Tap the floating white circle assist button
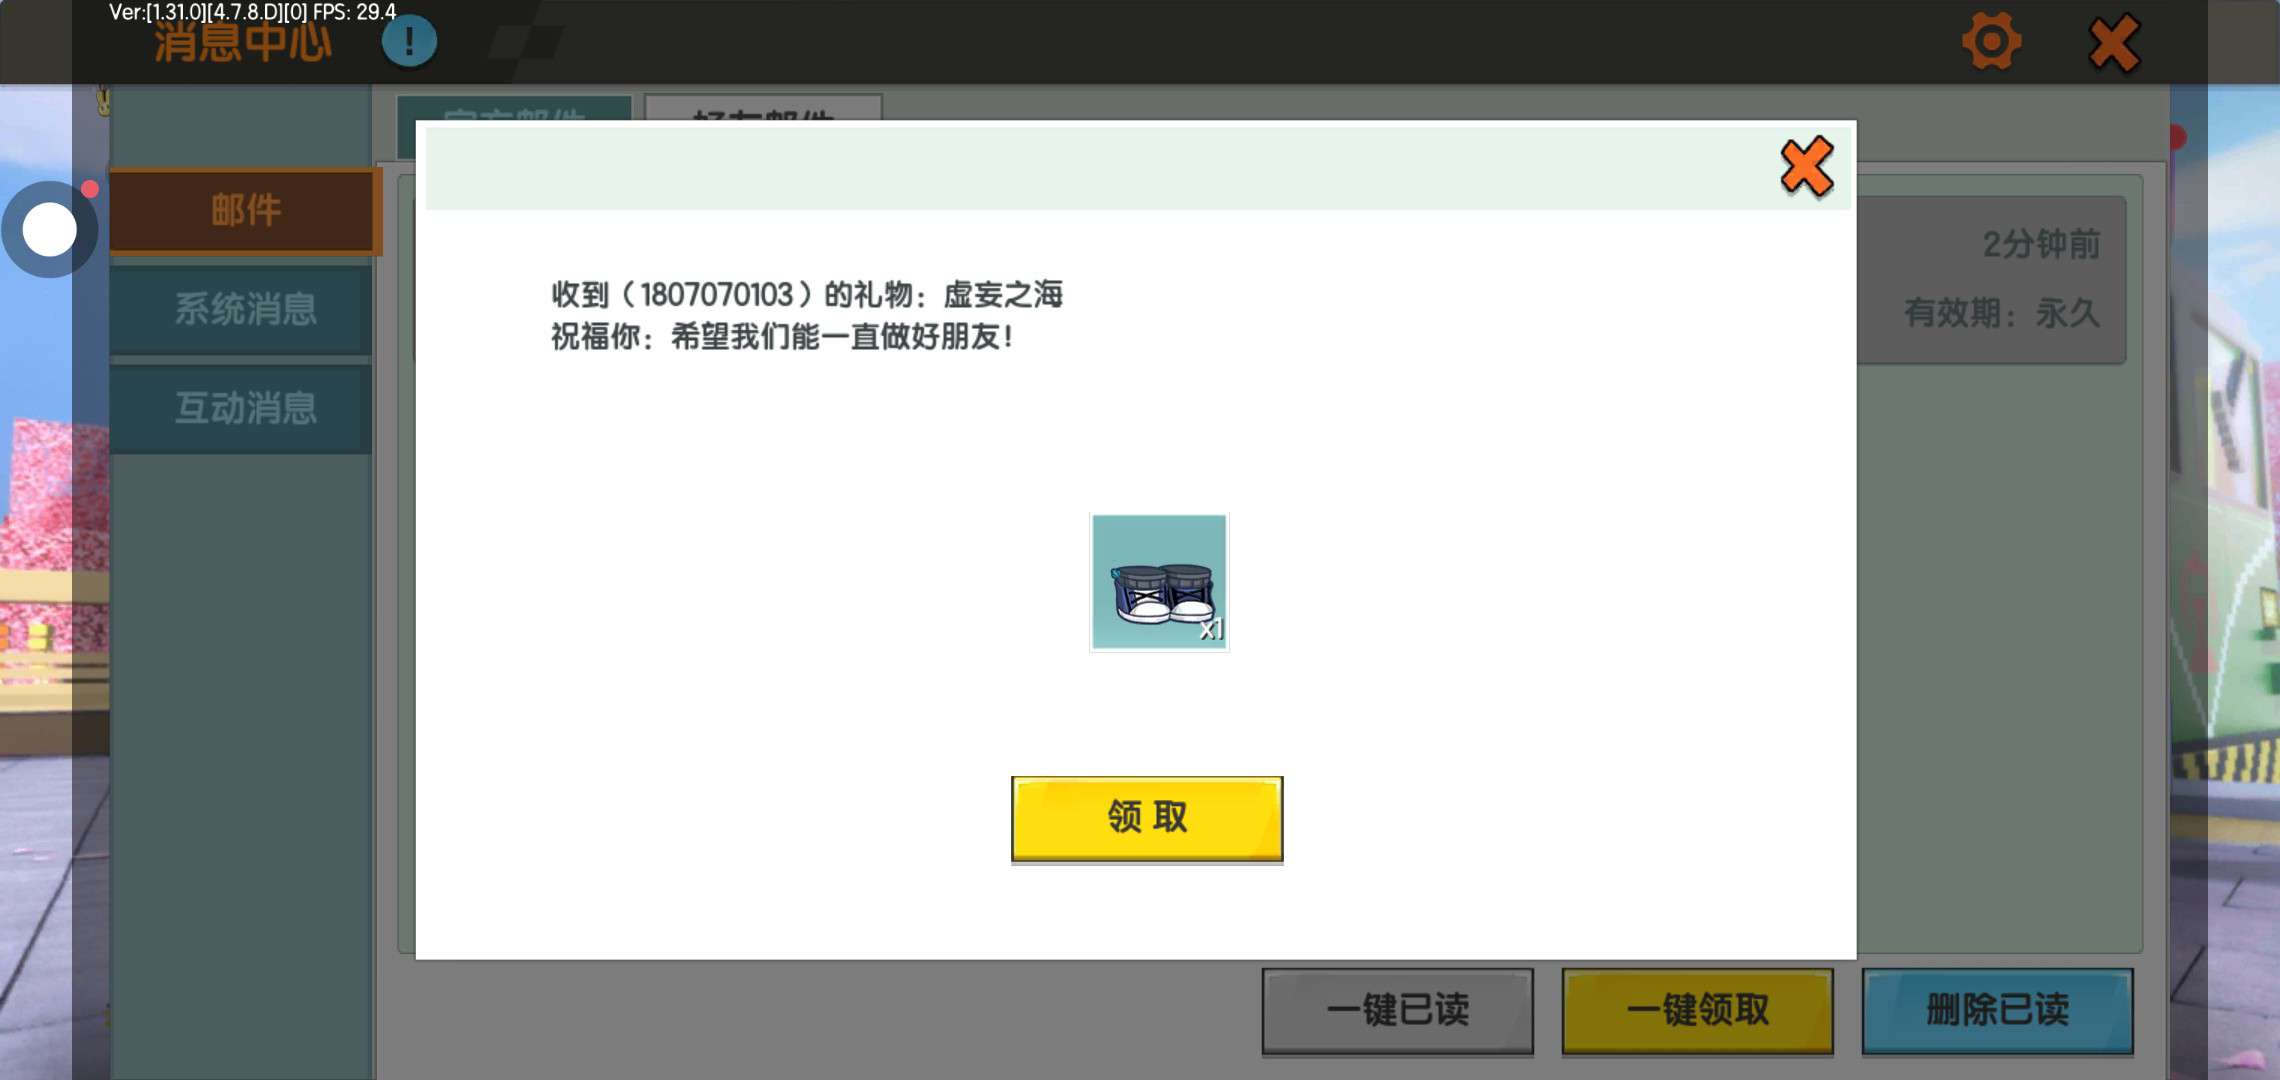This screenshot has height=1080, width=2280. pyautogui.click(x=49, y=230)
